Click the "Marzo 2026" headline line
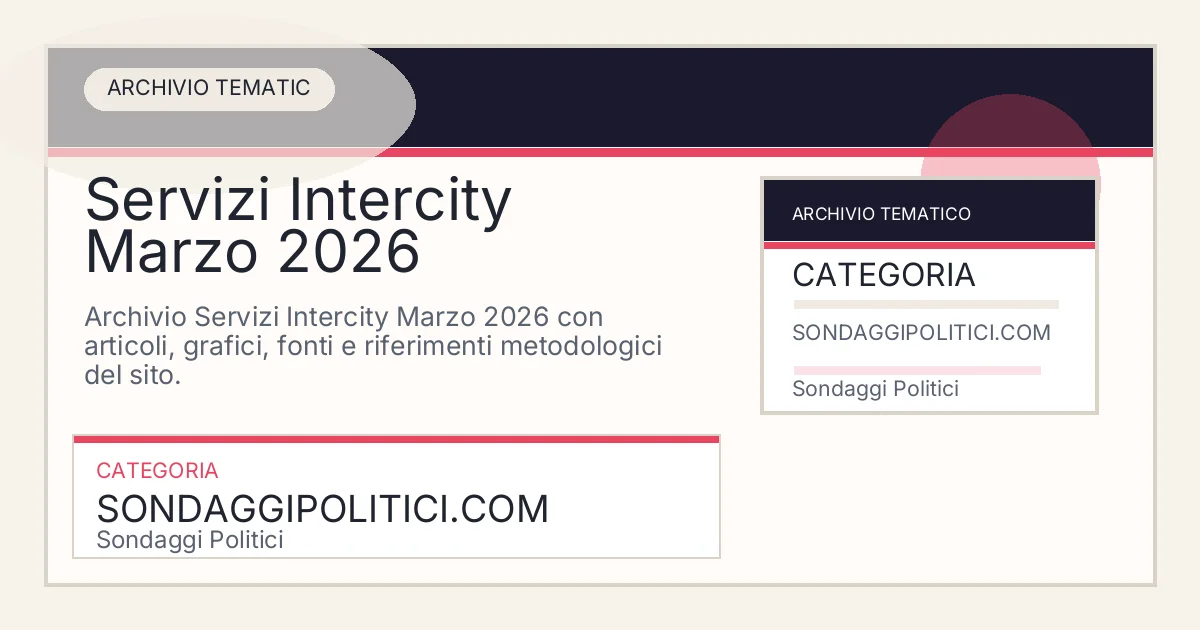This screenshot has height=630, width=1200. (x=252, y=252)
